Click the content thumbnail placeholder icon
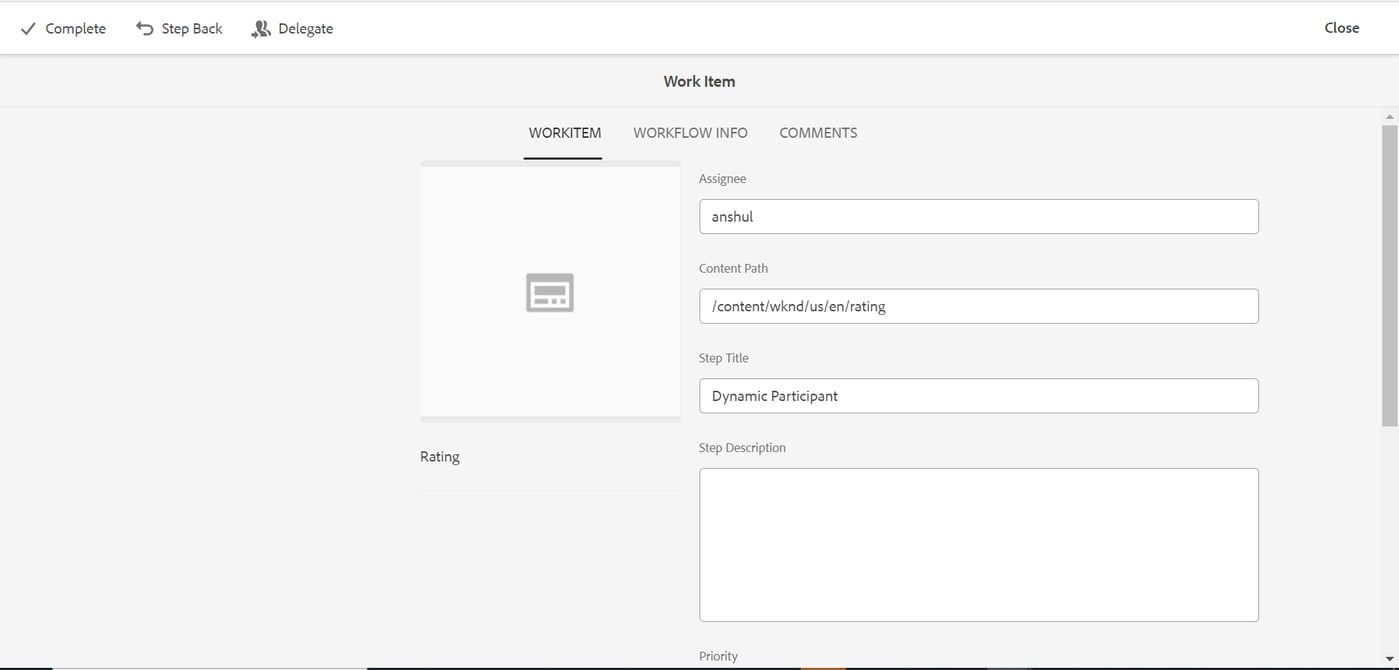This screenshot has width=1399, height=670. click(549, 292)
